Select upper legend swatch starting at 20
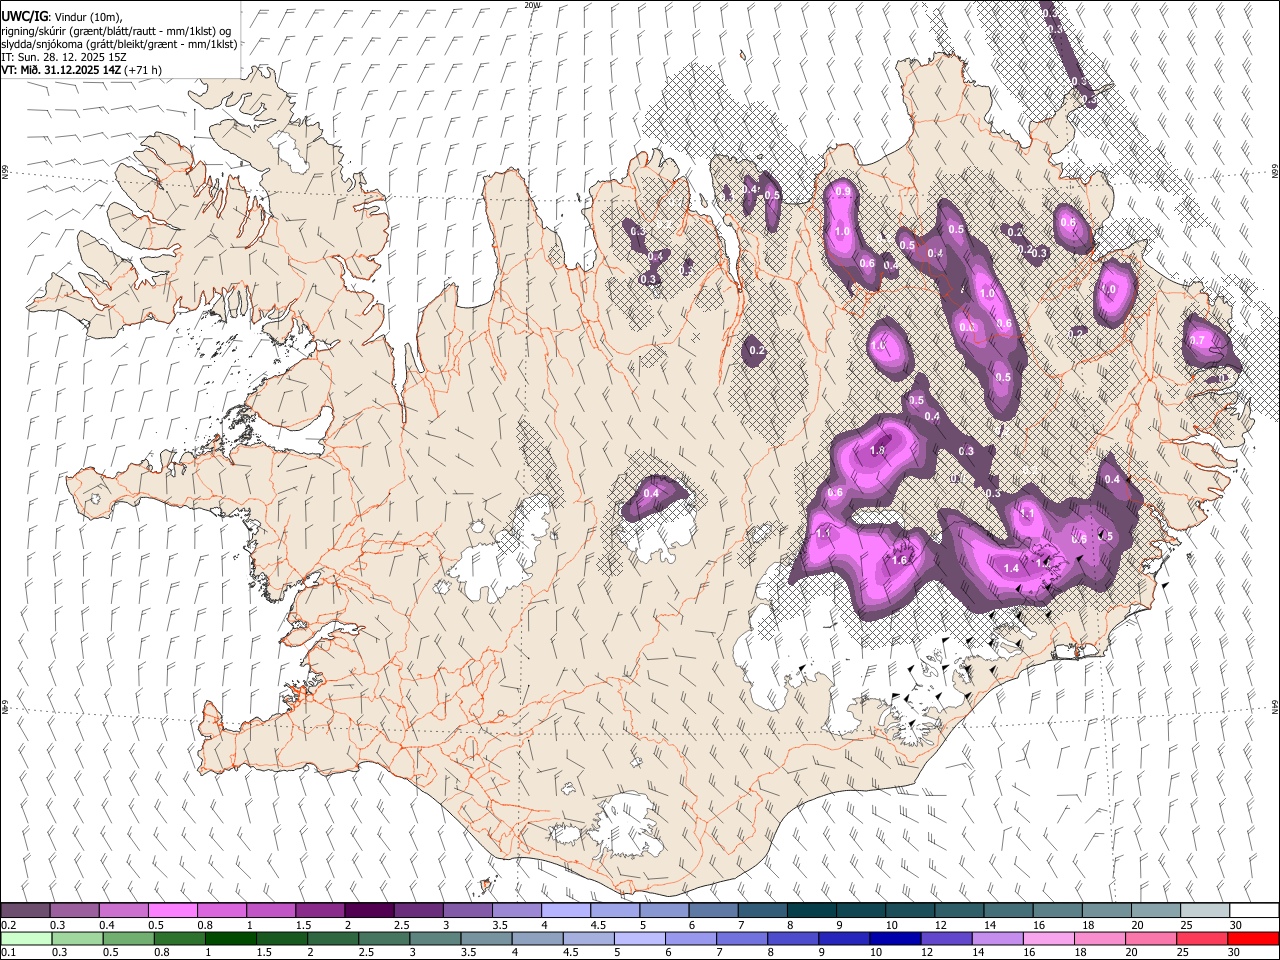This screenshot has height=960, width=1280. point(1155,911)
